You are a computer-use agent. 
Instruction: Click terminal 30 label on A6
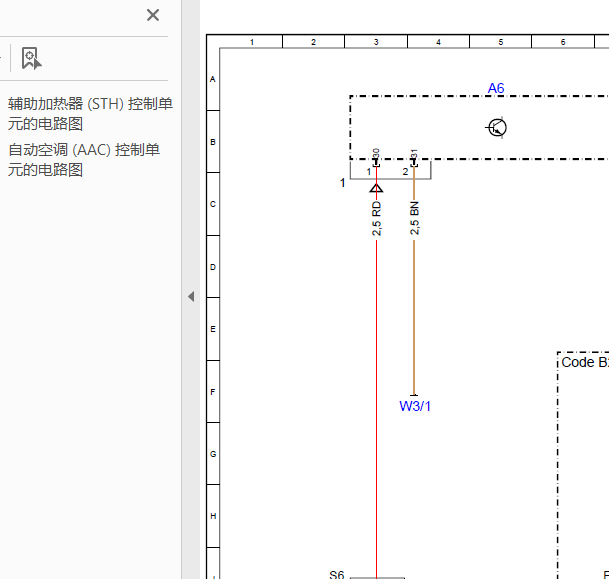[x=376, y=154]
